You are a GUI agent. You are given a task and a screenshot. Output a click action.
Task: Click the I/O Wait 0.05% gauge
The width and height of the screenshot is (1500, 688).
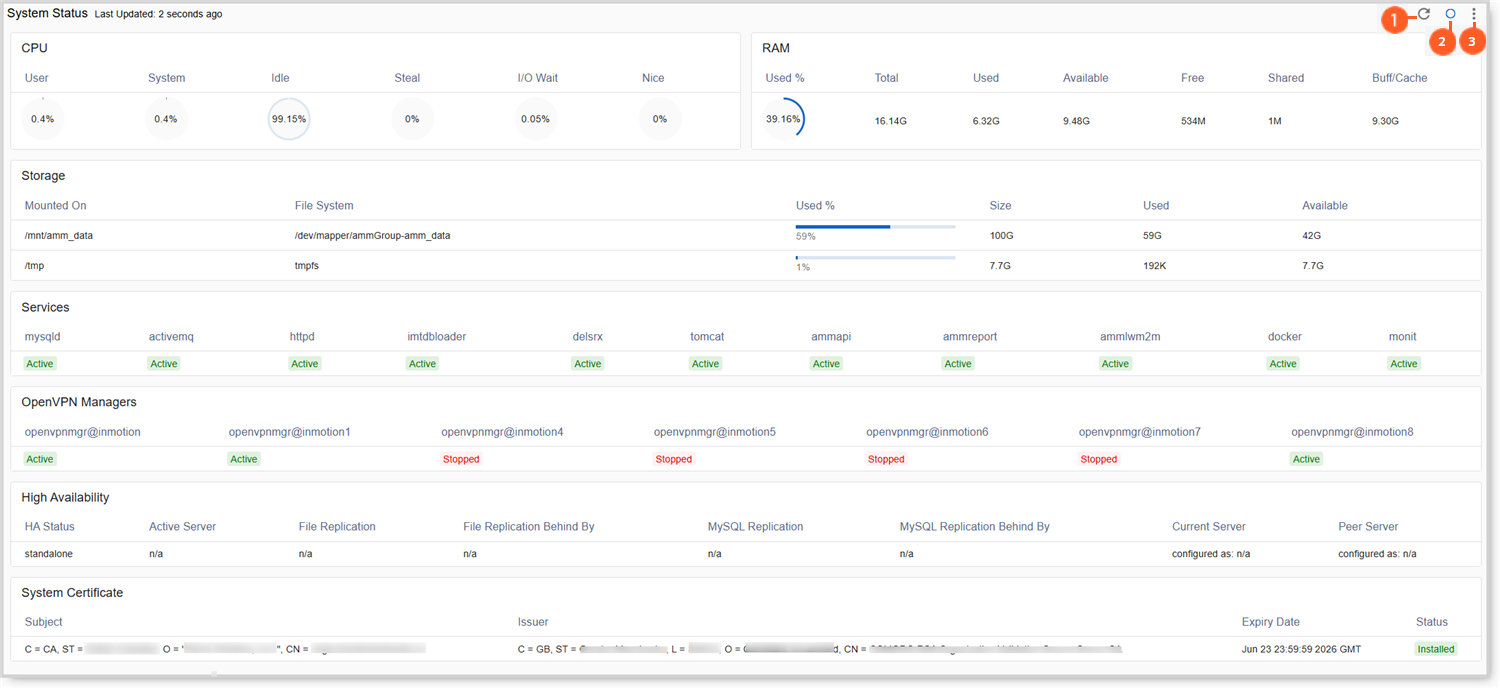(x=535, y=119)
